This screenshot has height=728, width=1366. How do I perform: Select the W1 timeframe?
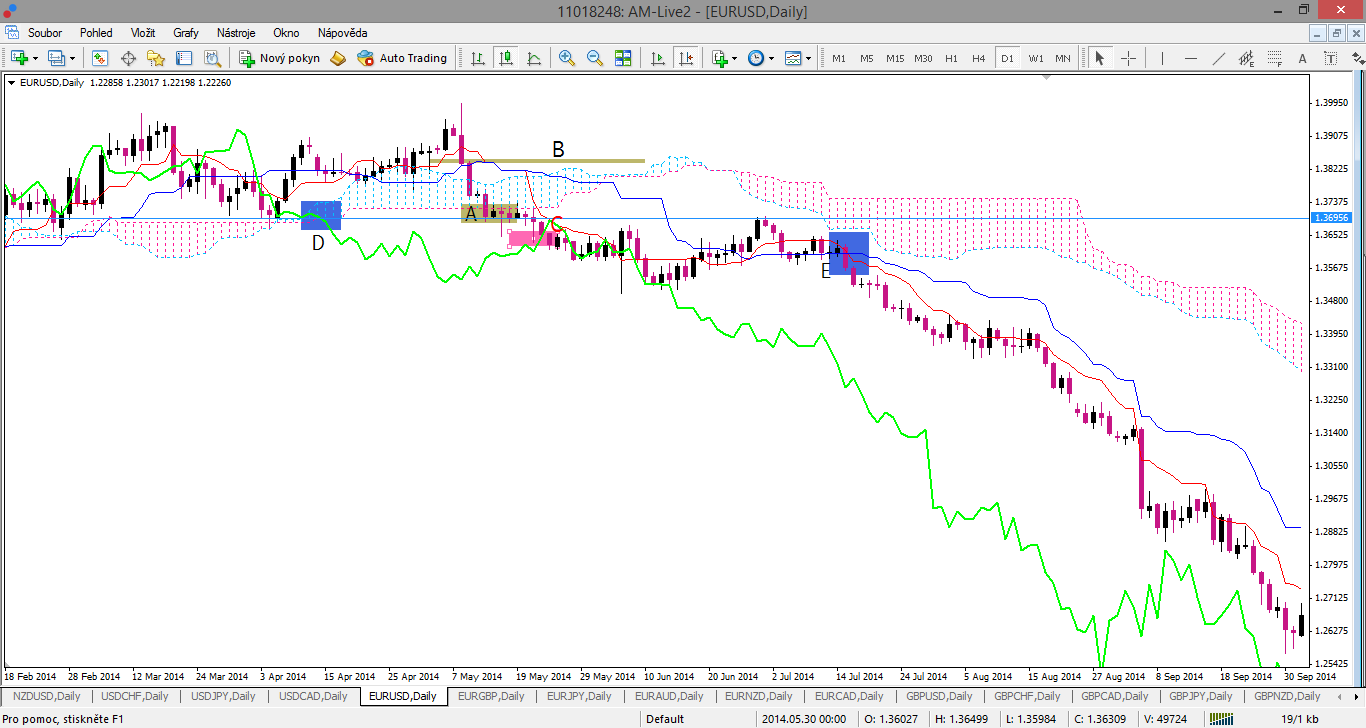(x=1035, y=58)
